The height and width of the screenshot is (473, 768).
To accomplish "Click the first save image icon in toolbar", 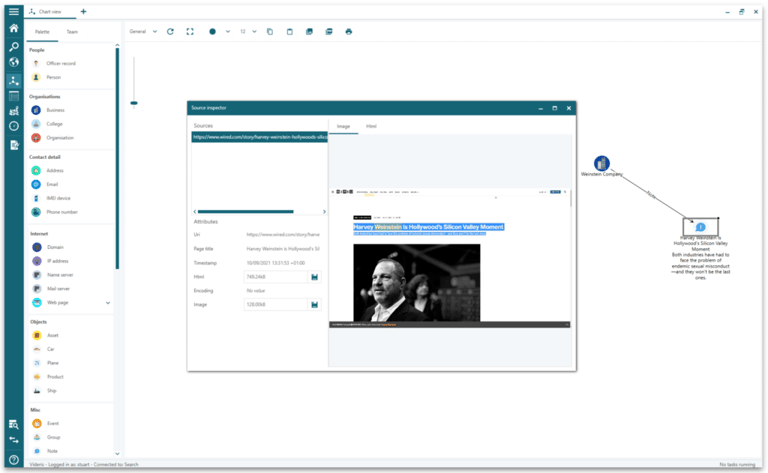I will tap(309, 31).
